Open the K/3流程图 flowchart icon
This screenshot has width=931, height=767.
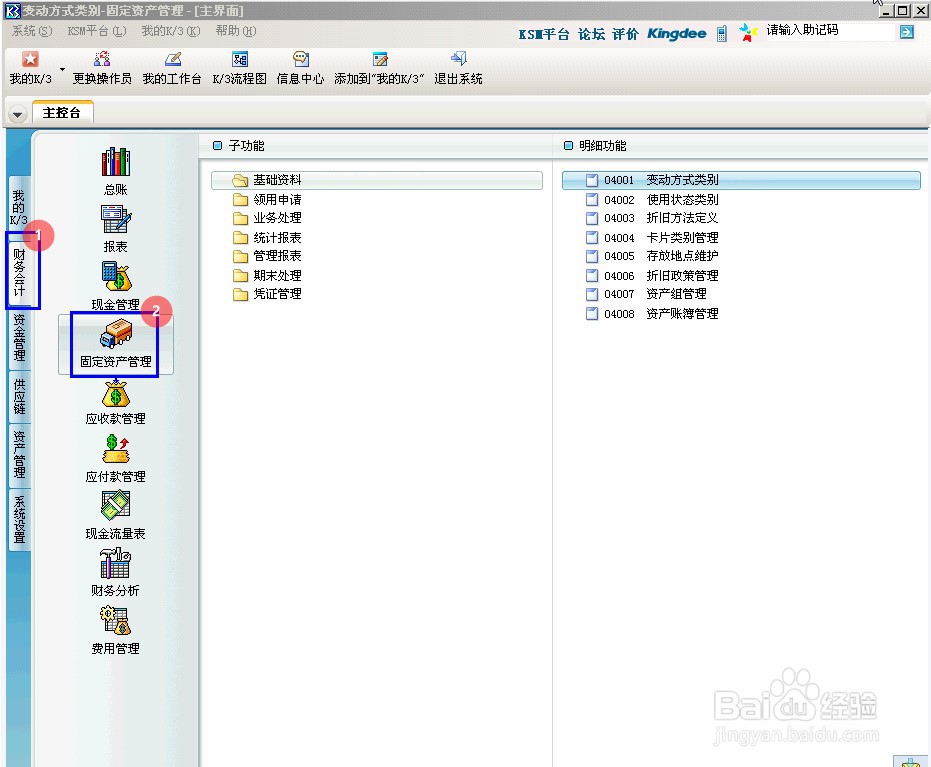(239, 68)
